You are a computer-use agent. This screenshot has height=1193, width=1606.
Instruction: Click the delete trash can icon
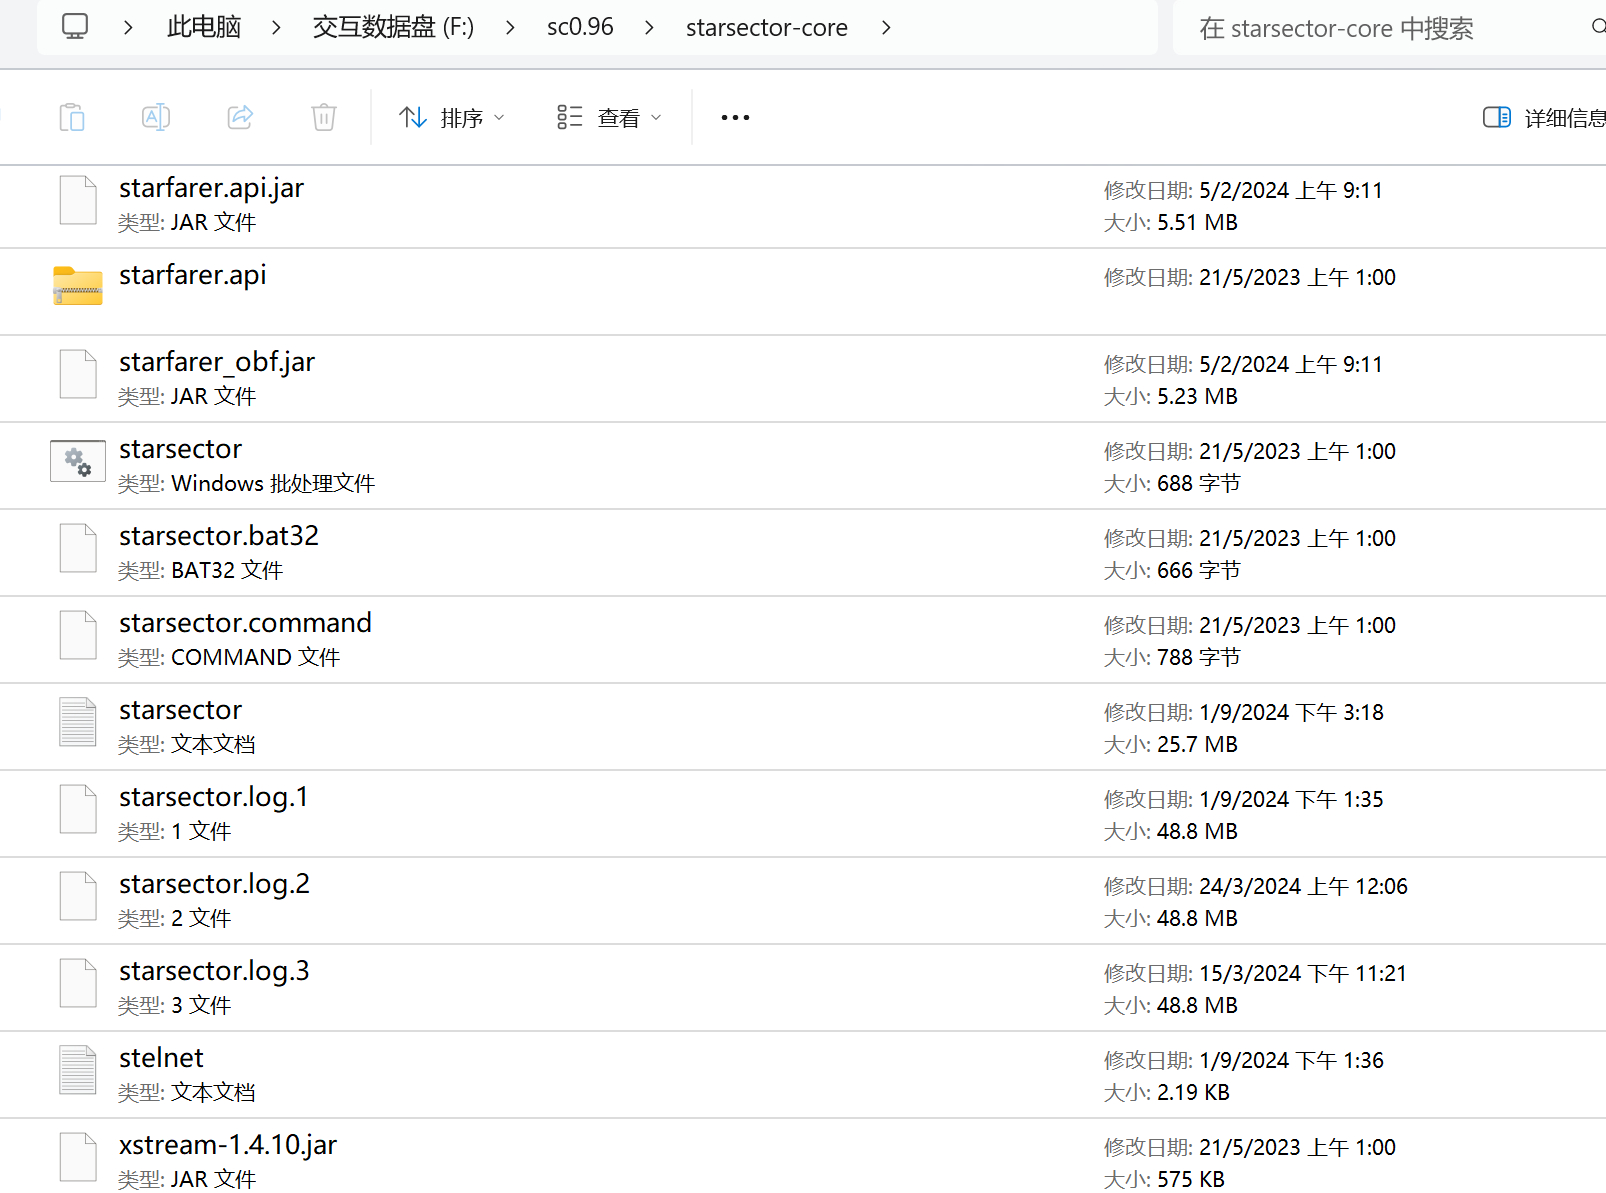(x=324, y=118)
